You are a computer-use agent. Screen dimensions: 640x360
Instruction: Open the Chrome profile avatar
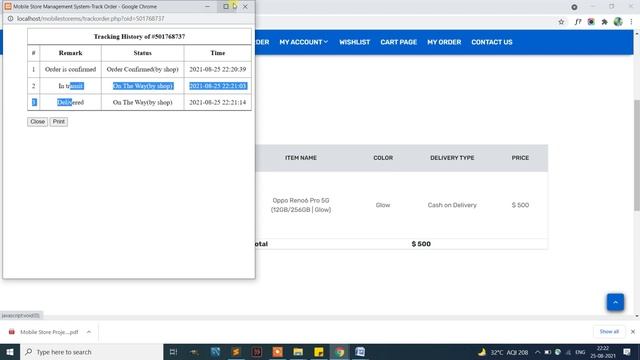click(x=618, y=22)
